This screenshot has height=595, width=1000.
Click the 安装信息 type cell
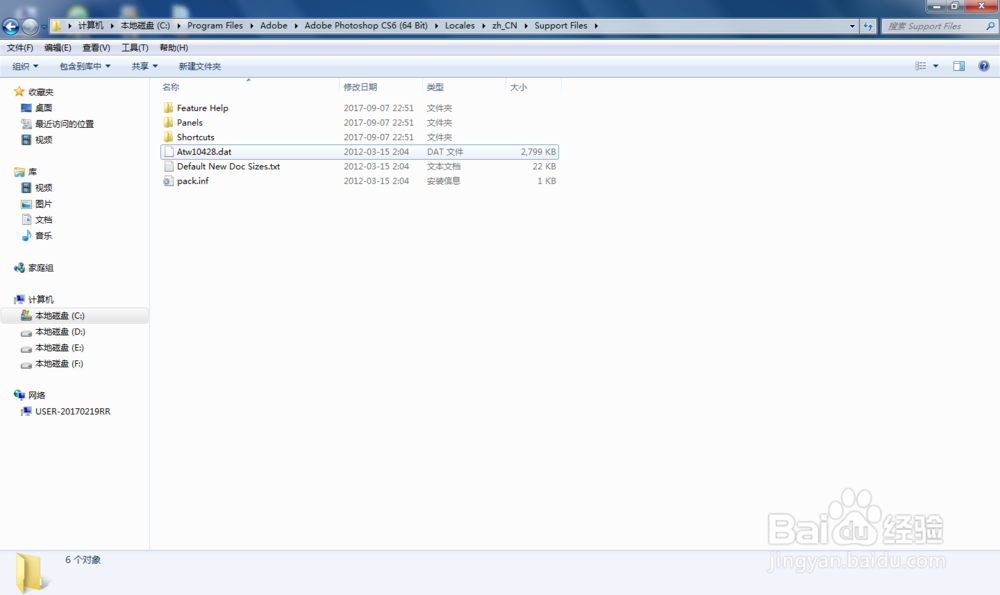tap(443, 181)
